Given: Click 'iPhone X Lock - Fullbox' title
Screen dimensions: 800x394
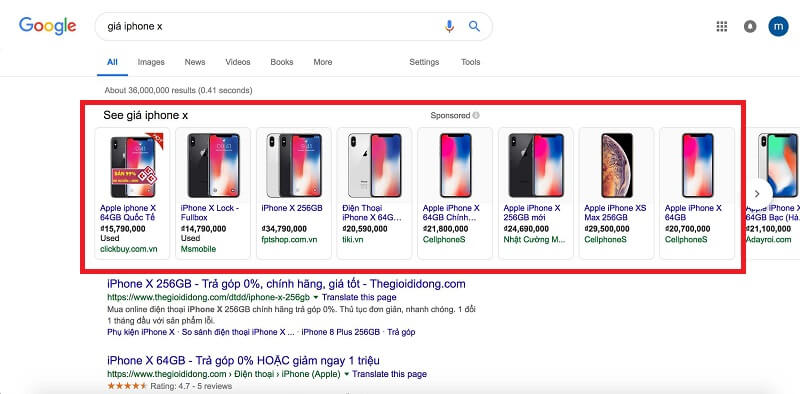Looking at the screenshot, I should coord(210,213).
